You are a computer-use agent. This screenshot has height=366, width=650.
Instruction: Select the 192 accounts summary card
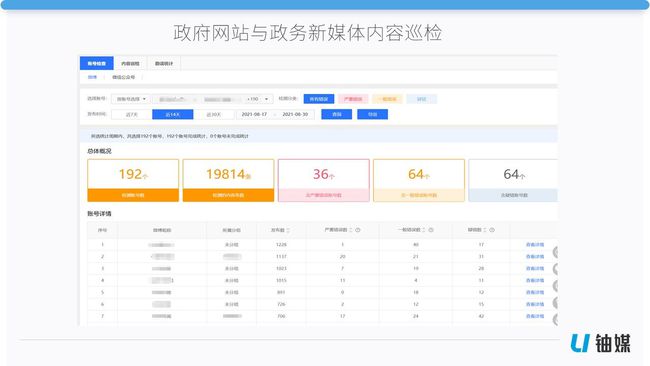coord(133,180)
